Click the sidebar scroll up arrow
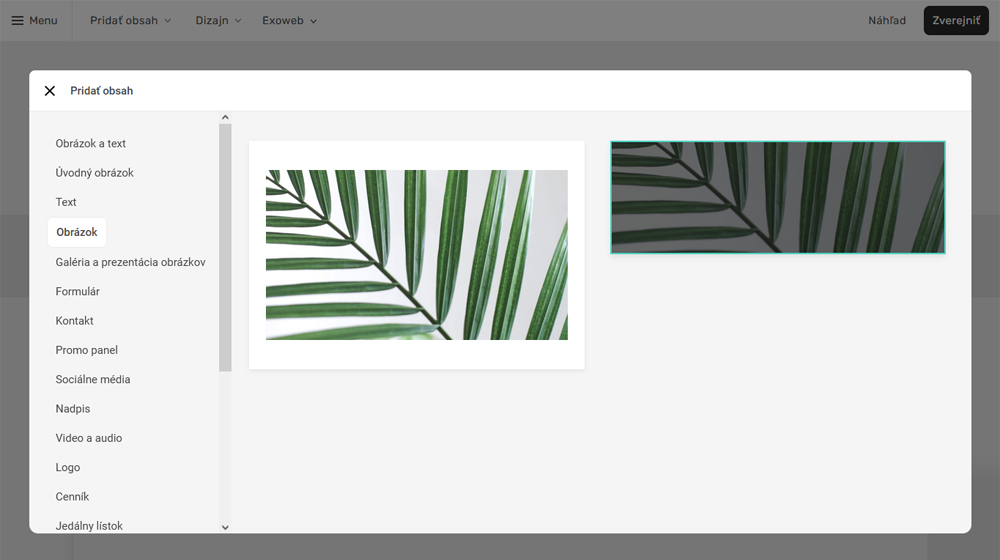Screen dimensions: 1000x560 tap(225, 117)
